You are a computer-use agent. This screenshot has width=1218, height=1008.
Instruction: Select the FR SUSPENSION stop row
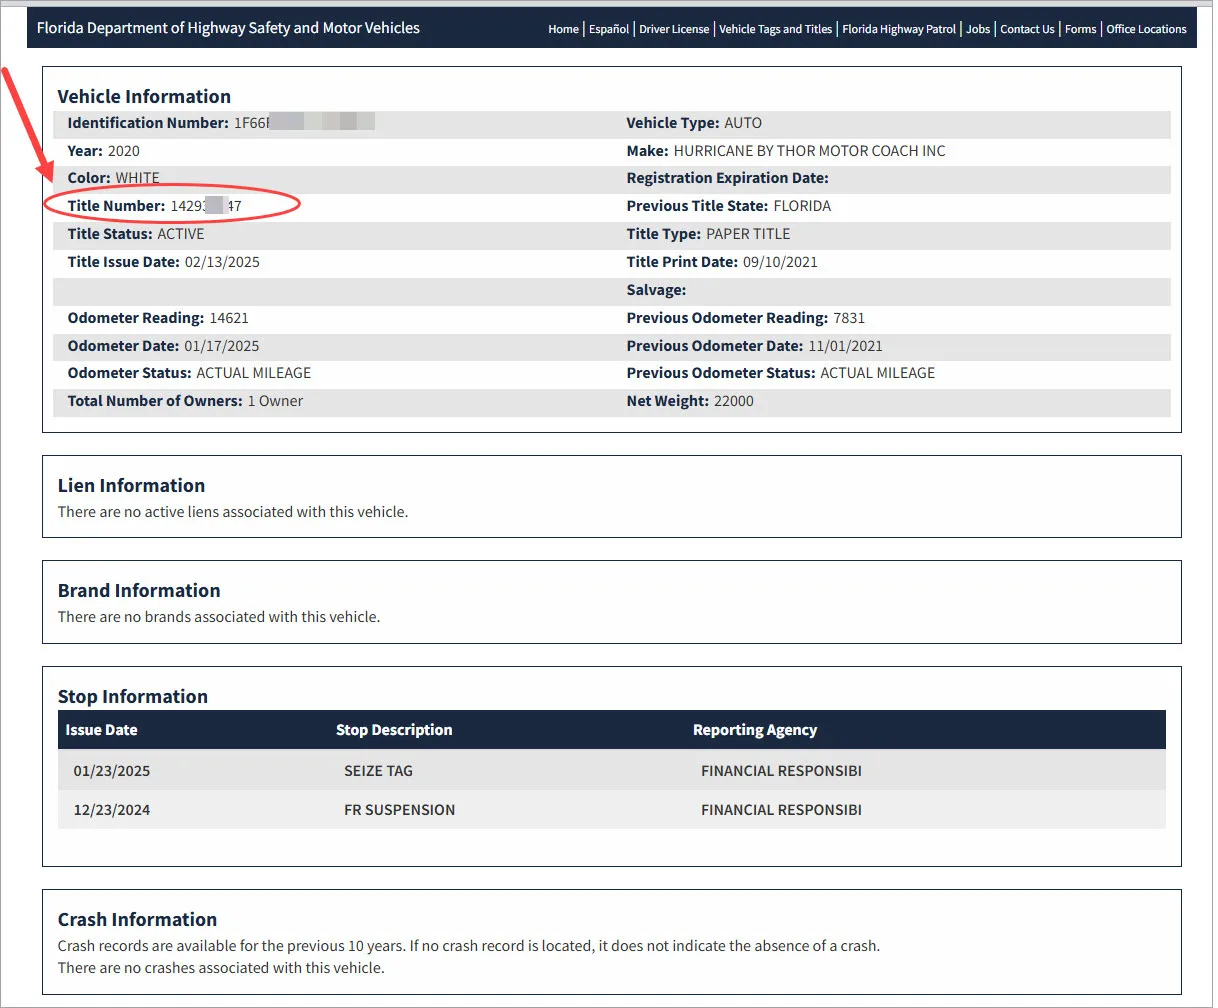[x=399, y=809]
